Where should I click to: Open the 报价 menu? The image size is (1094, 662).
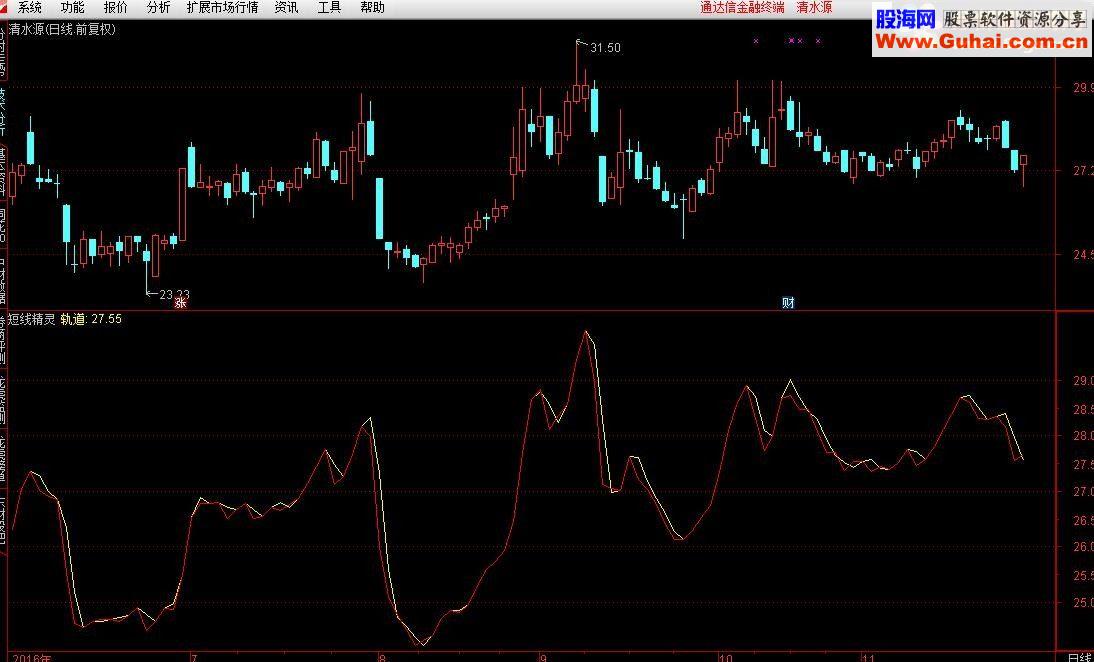pos(116,8)
